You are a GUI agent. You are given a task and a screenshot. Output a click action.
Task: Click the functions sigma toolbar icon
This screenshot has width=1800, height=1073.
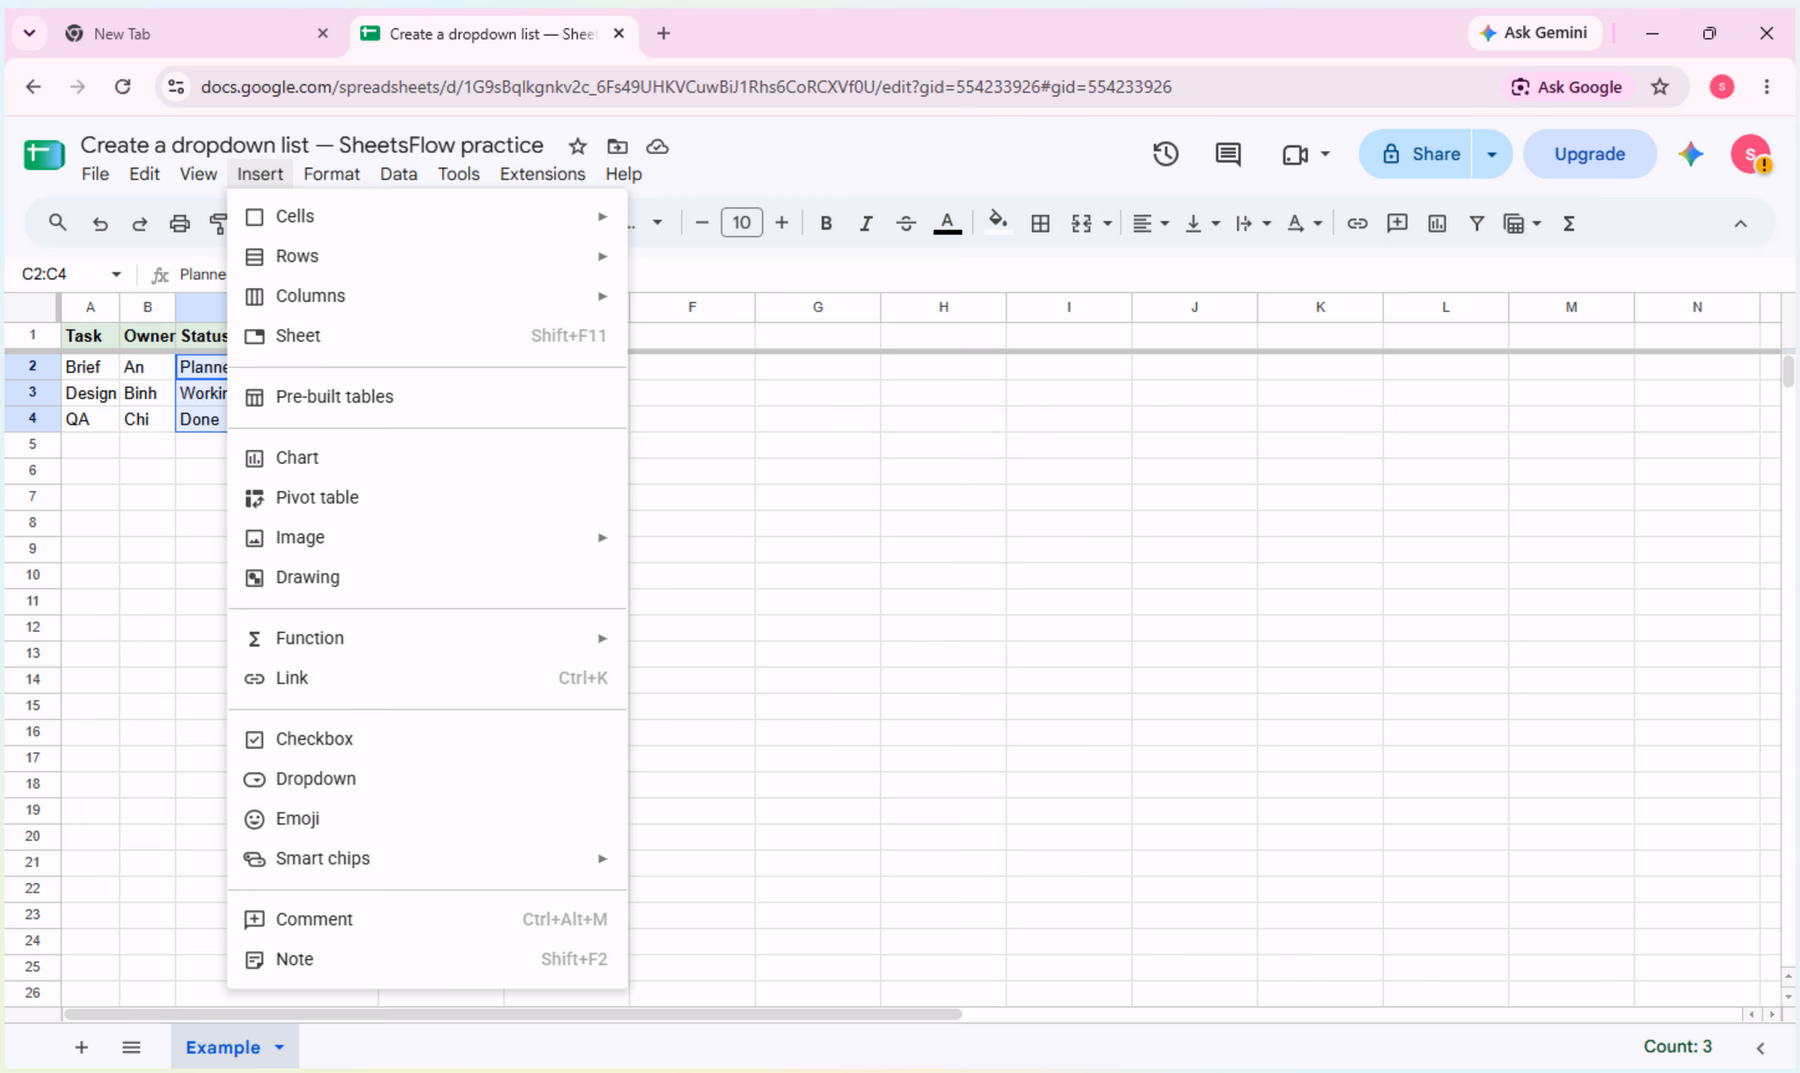point(1569,224)
